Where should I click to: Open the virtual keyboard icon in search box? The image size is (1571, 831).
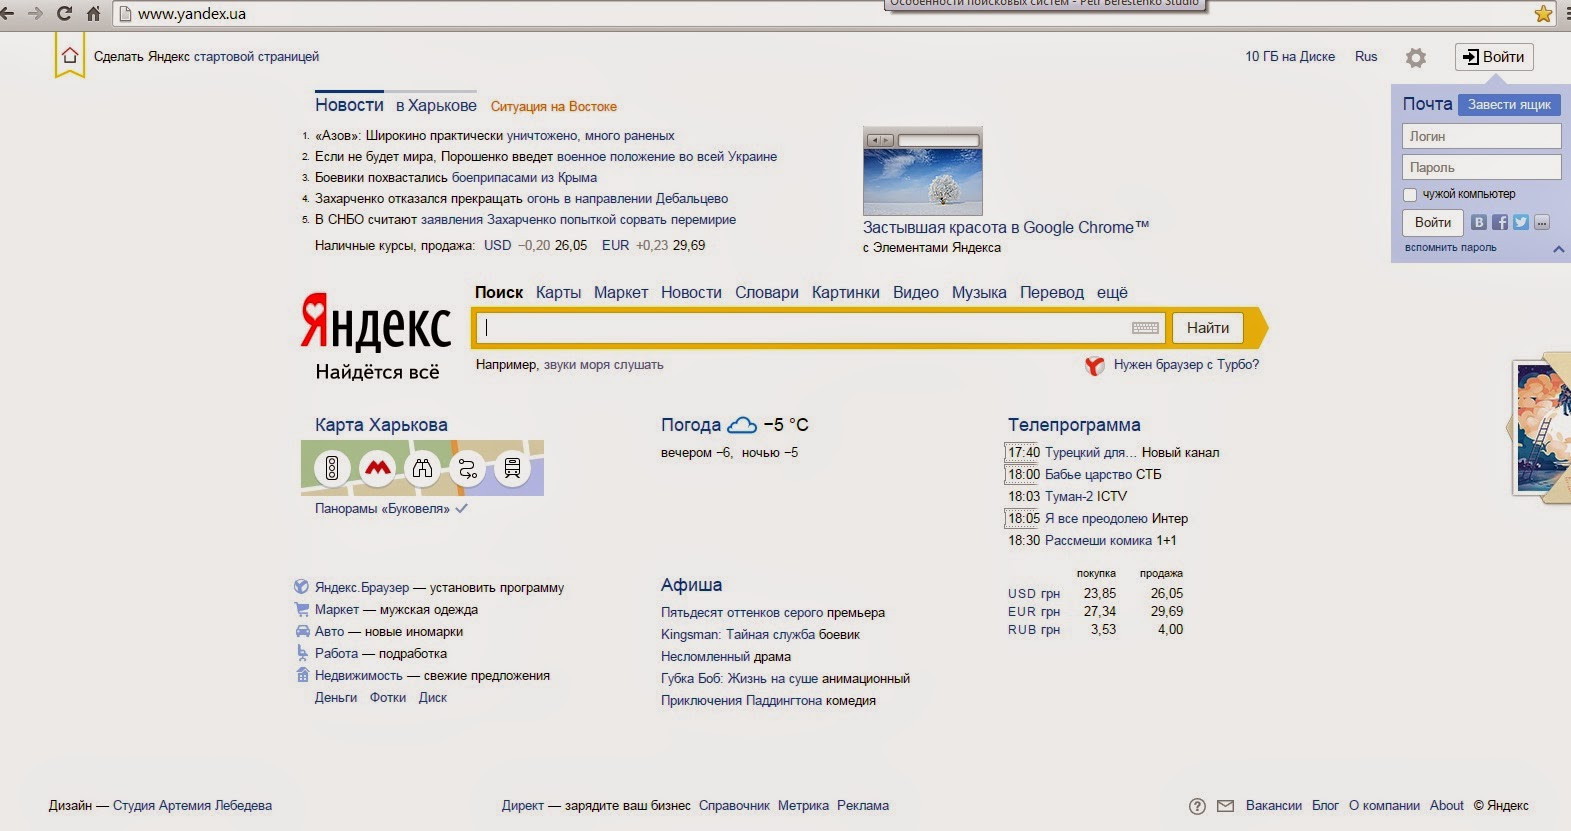pos(1145,328)
